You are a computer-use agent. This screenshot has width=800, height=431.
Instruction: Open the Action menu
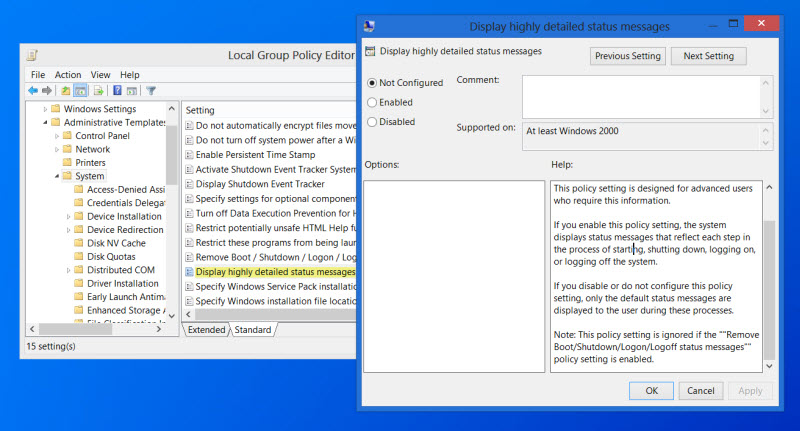click(68, 75)
